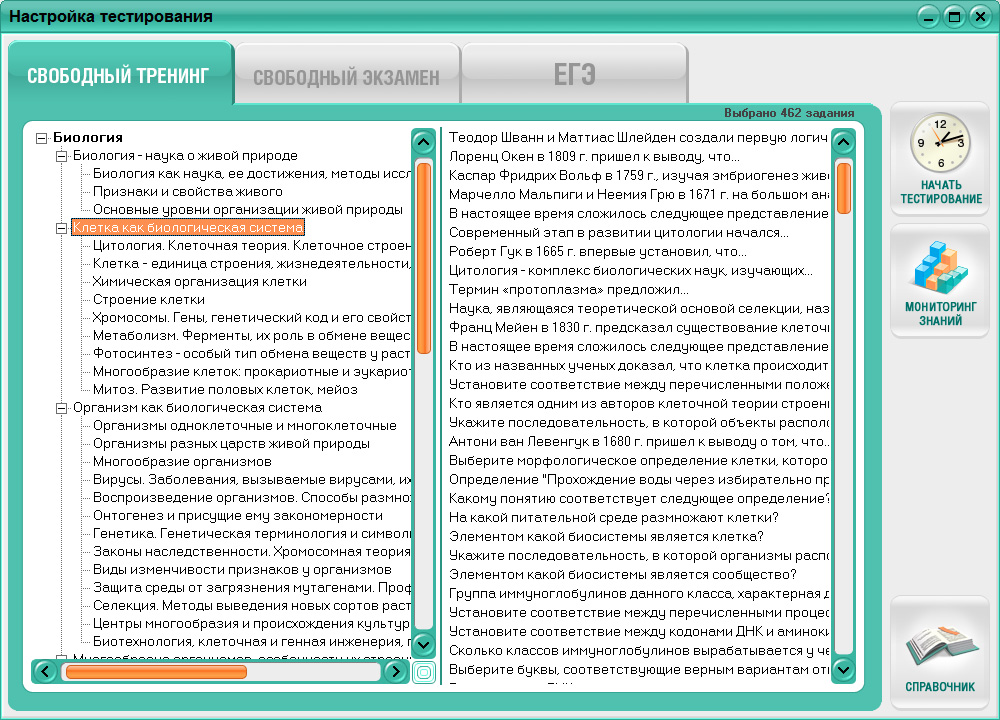Click tree horizontal scroll right arrow

click(396, 672)
